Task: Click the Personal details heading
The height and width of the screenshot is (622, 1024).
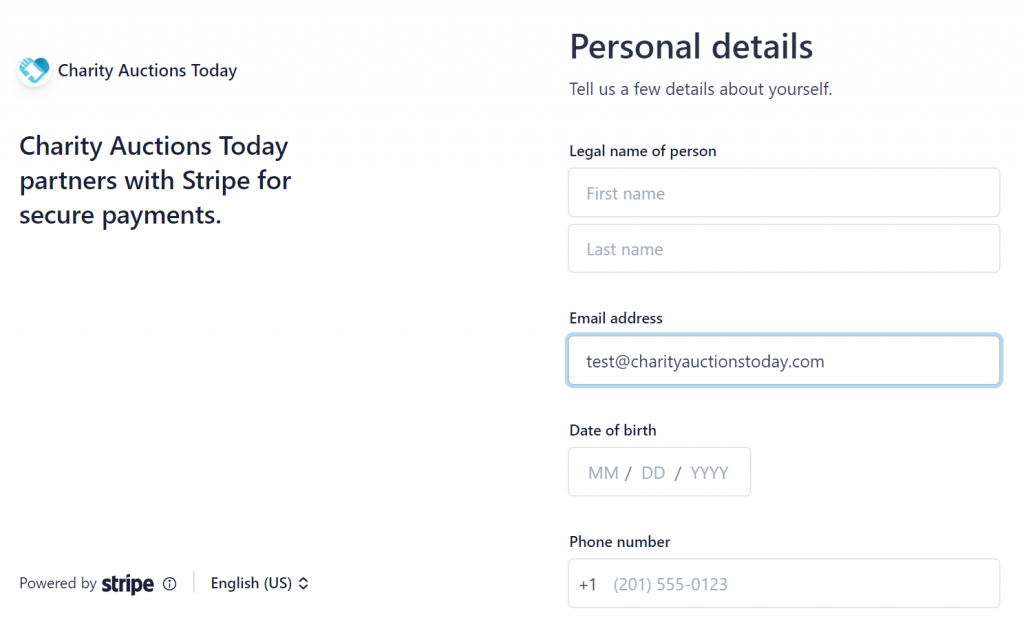Action: [x=691, y=46]
